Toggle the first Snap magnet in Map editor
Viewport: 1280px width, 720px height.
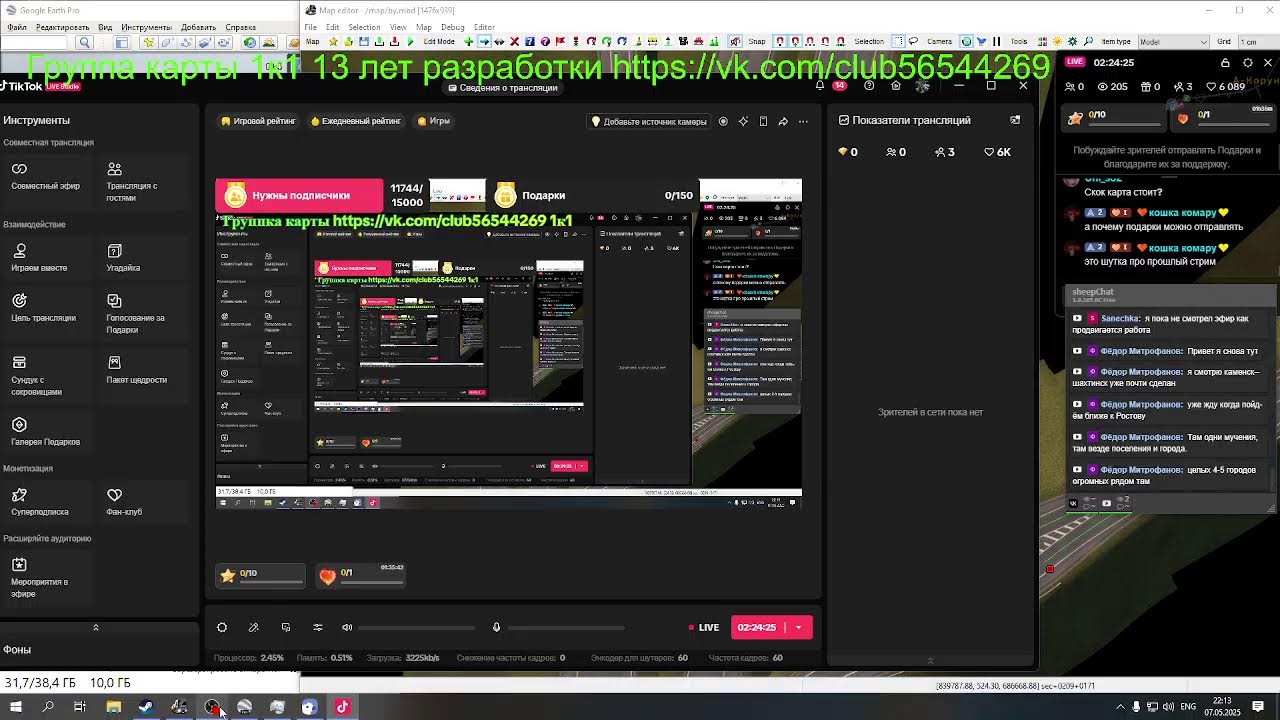[781, 42]
